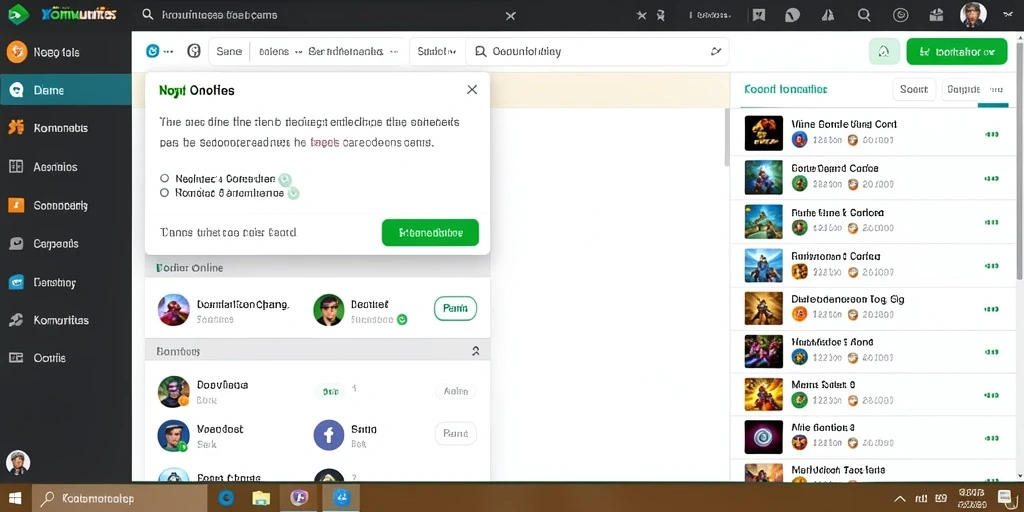This screenshot has width=1024, height=512.
Task: Open the 'Sendrienentes' dropdown in the toolbar
Action: click(x=353, y=51)
